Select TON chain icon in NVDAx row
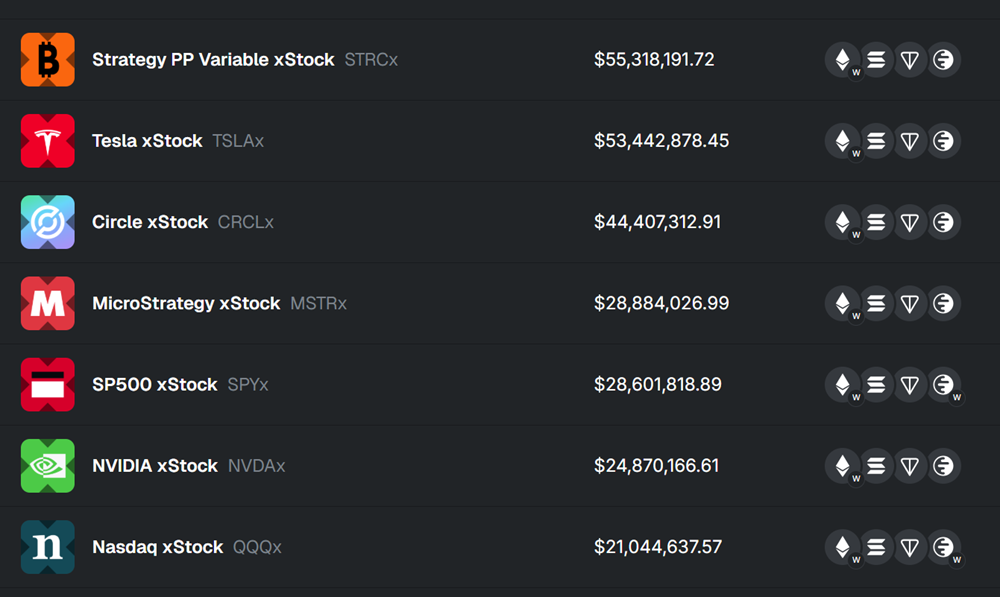This screenshot has height=597, width=1000. point(909,466)
